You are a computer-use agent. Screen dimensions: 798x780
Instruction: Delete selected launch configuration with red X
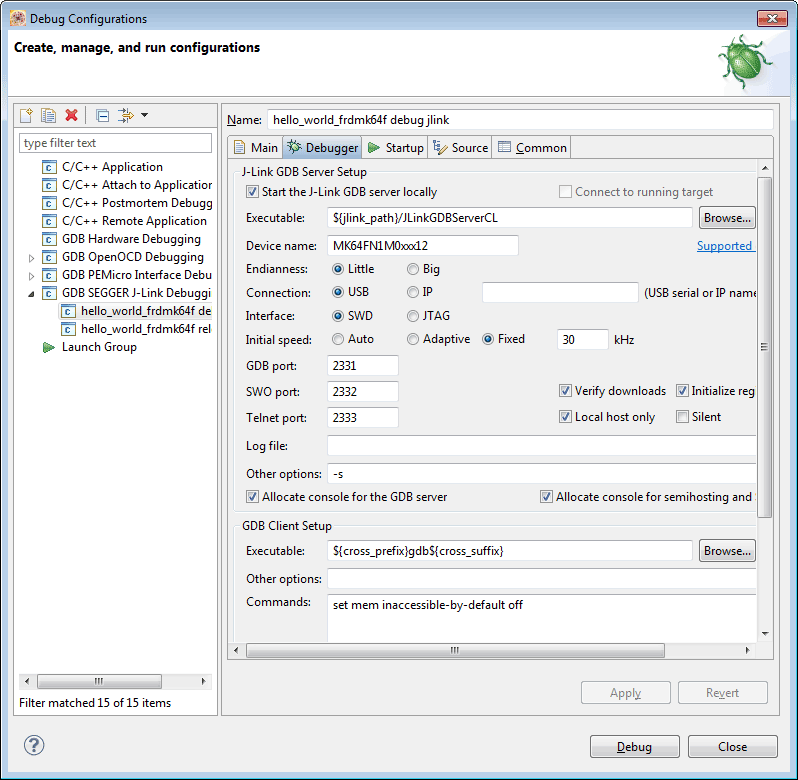[71, 116]
